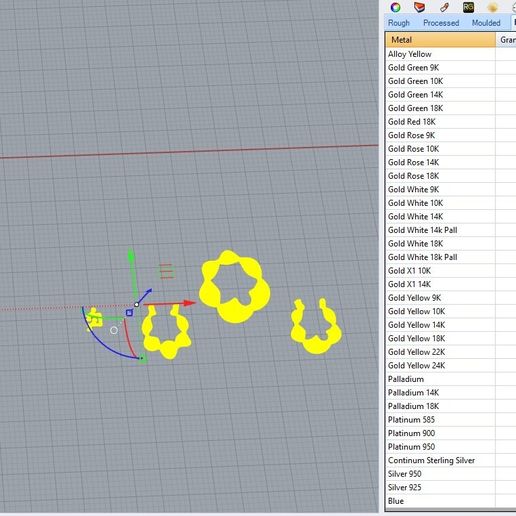Select the red X-axis gumball arrow
Screen dimensions: 516x516
click(189, 303)
